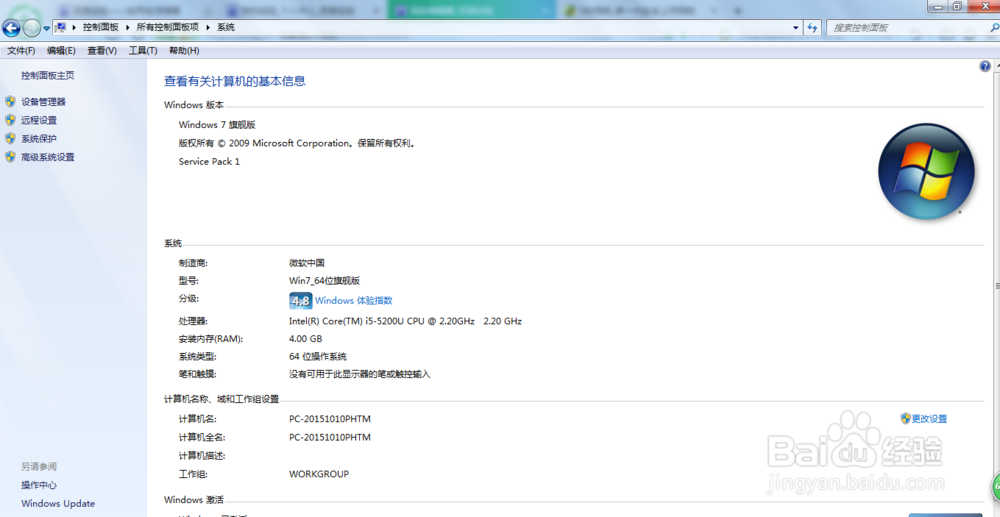Open 设备管理器 link
Image resolution: width=1000 pixels, height=517 pixels.
(x=43, y=101)
